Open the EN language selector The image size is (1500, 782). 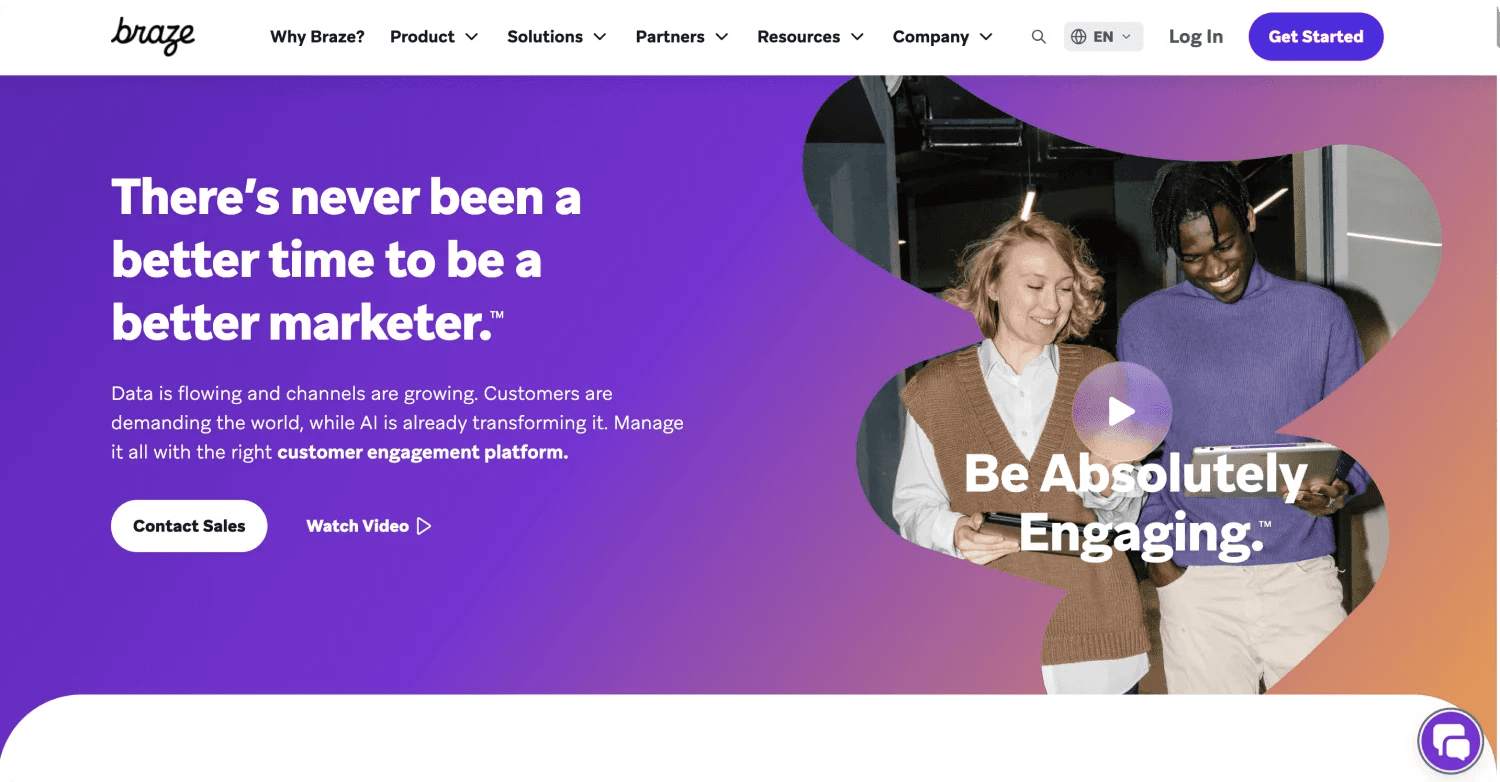[x=1103, y=36]
